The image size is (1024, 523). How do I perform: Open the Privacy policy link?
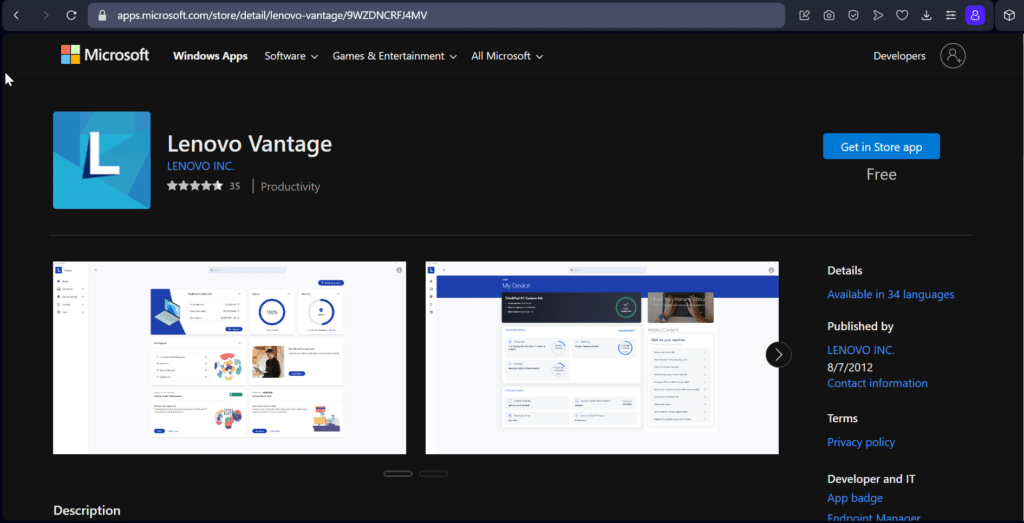pos(861,442)
